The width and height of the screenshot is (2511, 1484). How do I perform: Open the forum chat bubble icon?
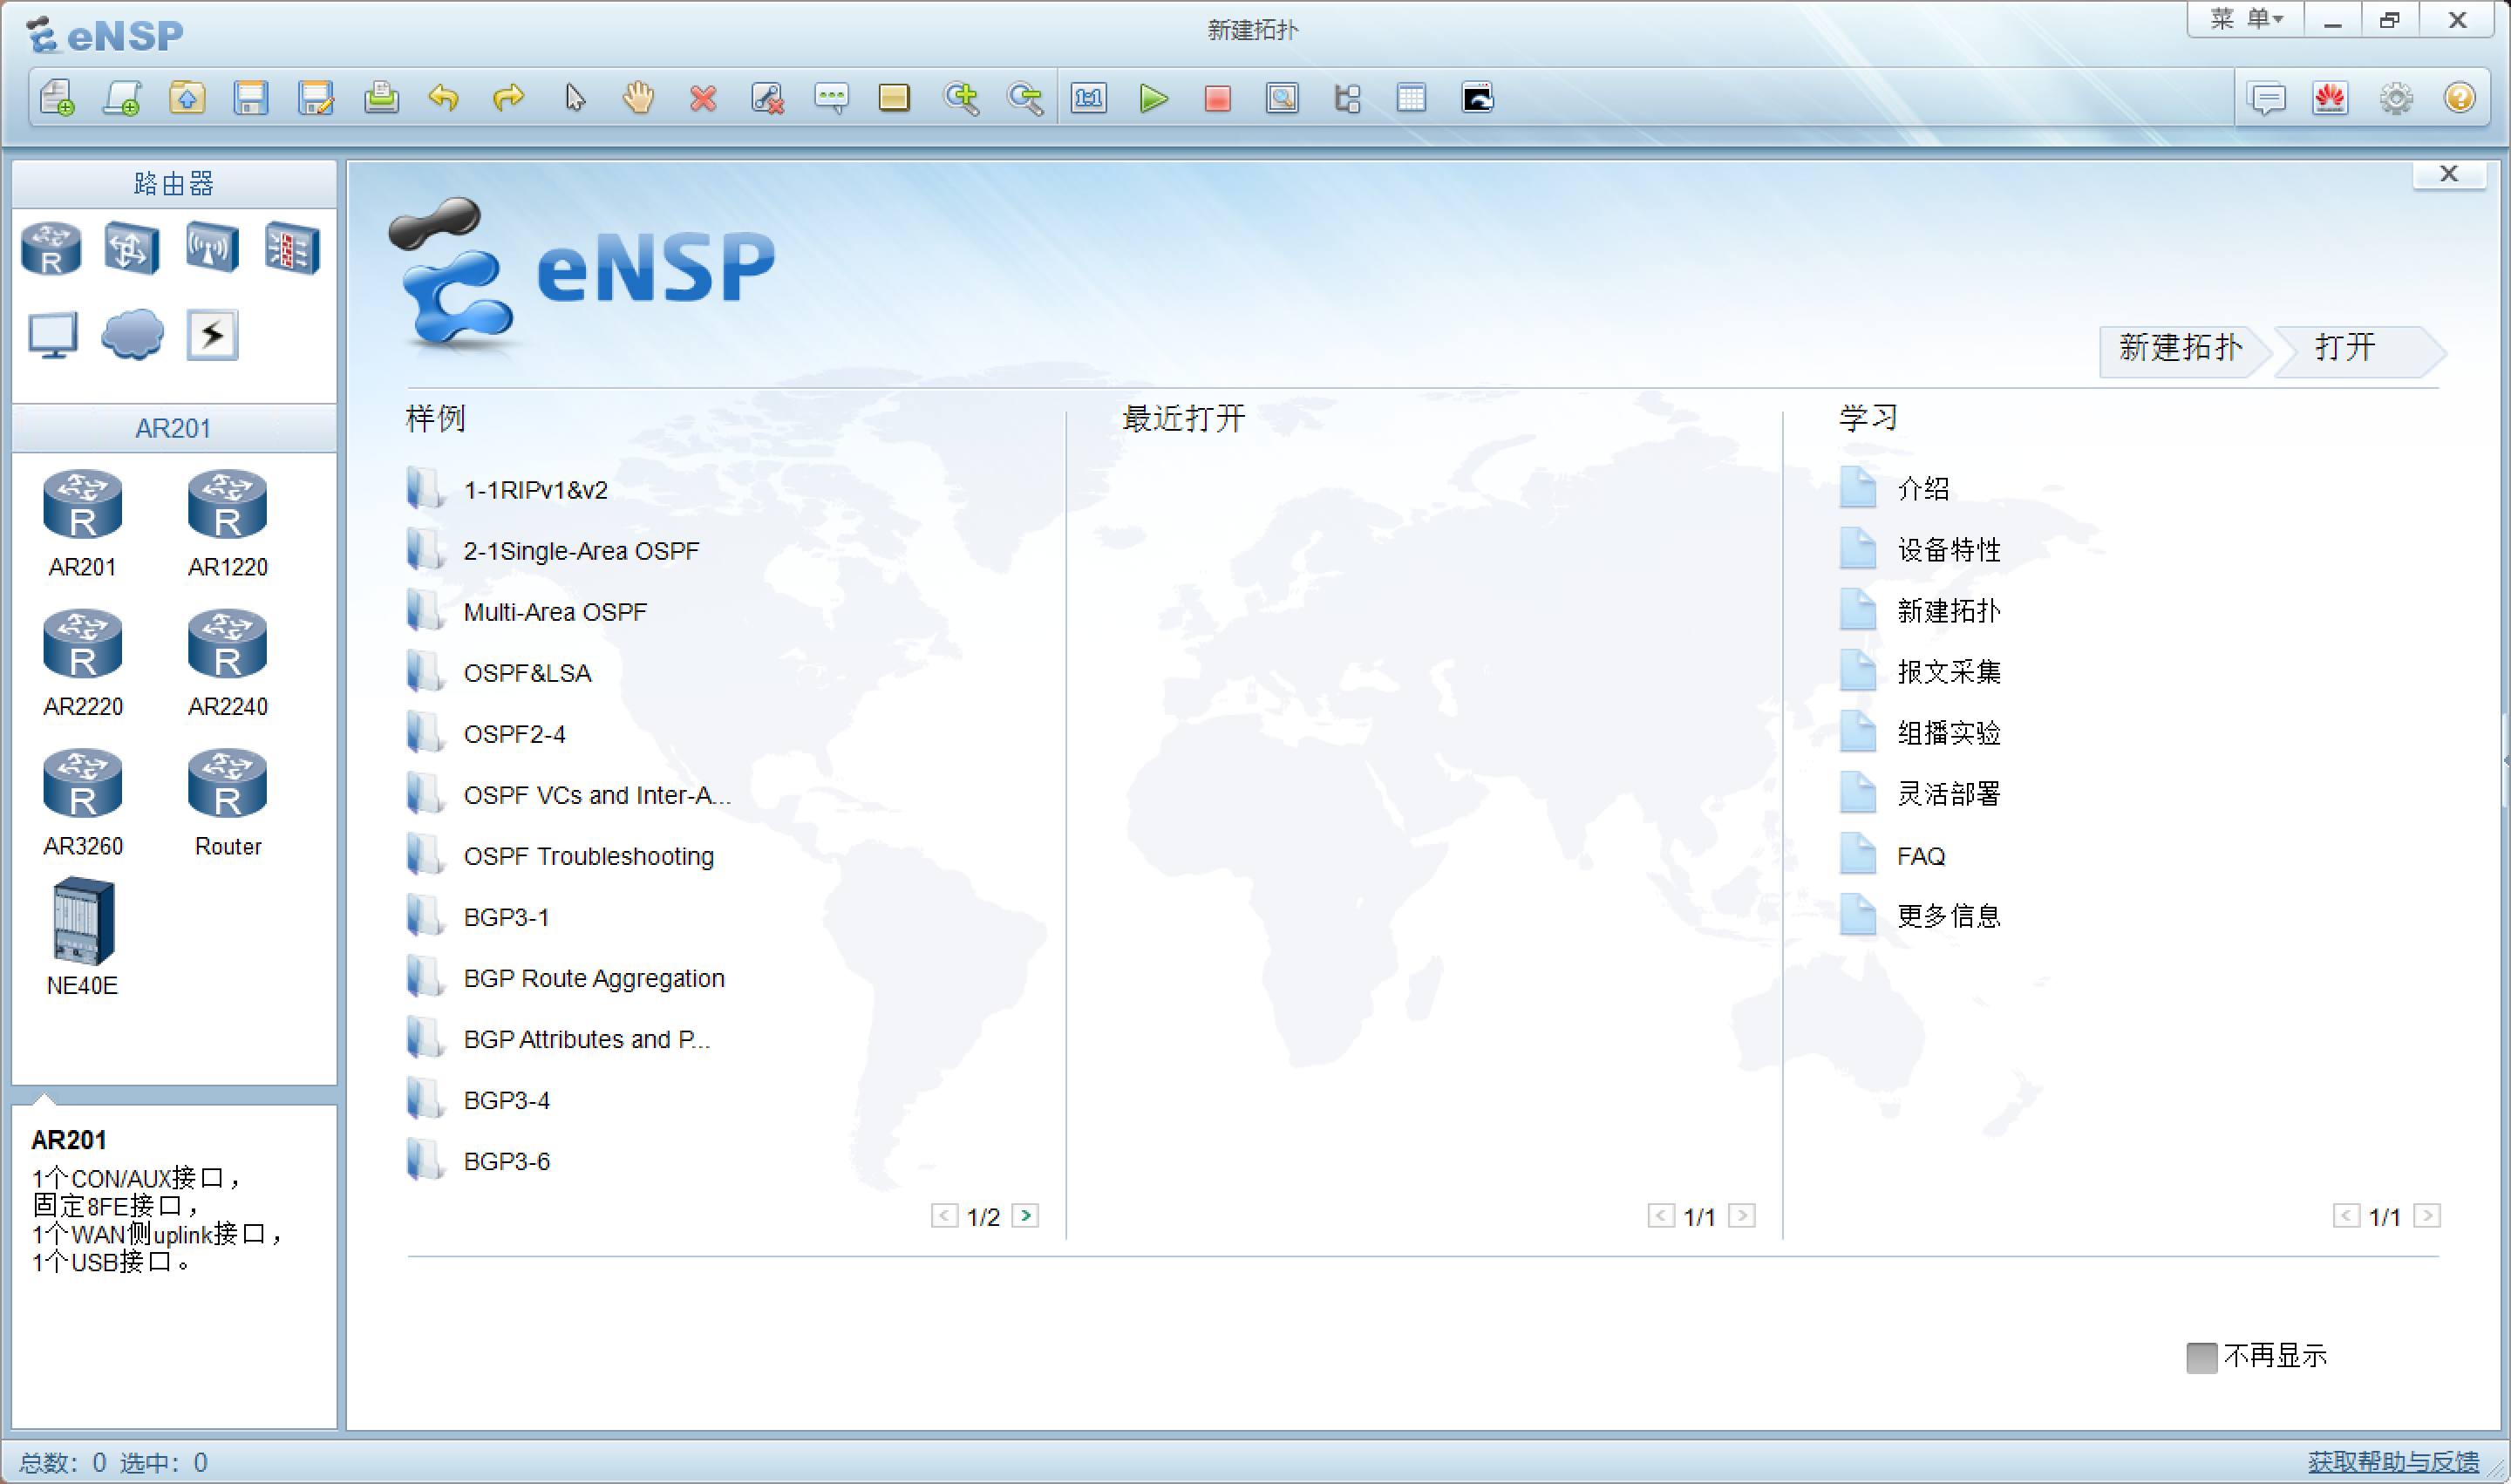click(2267, 98)
